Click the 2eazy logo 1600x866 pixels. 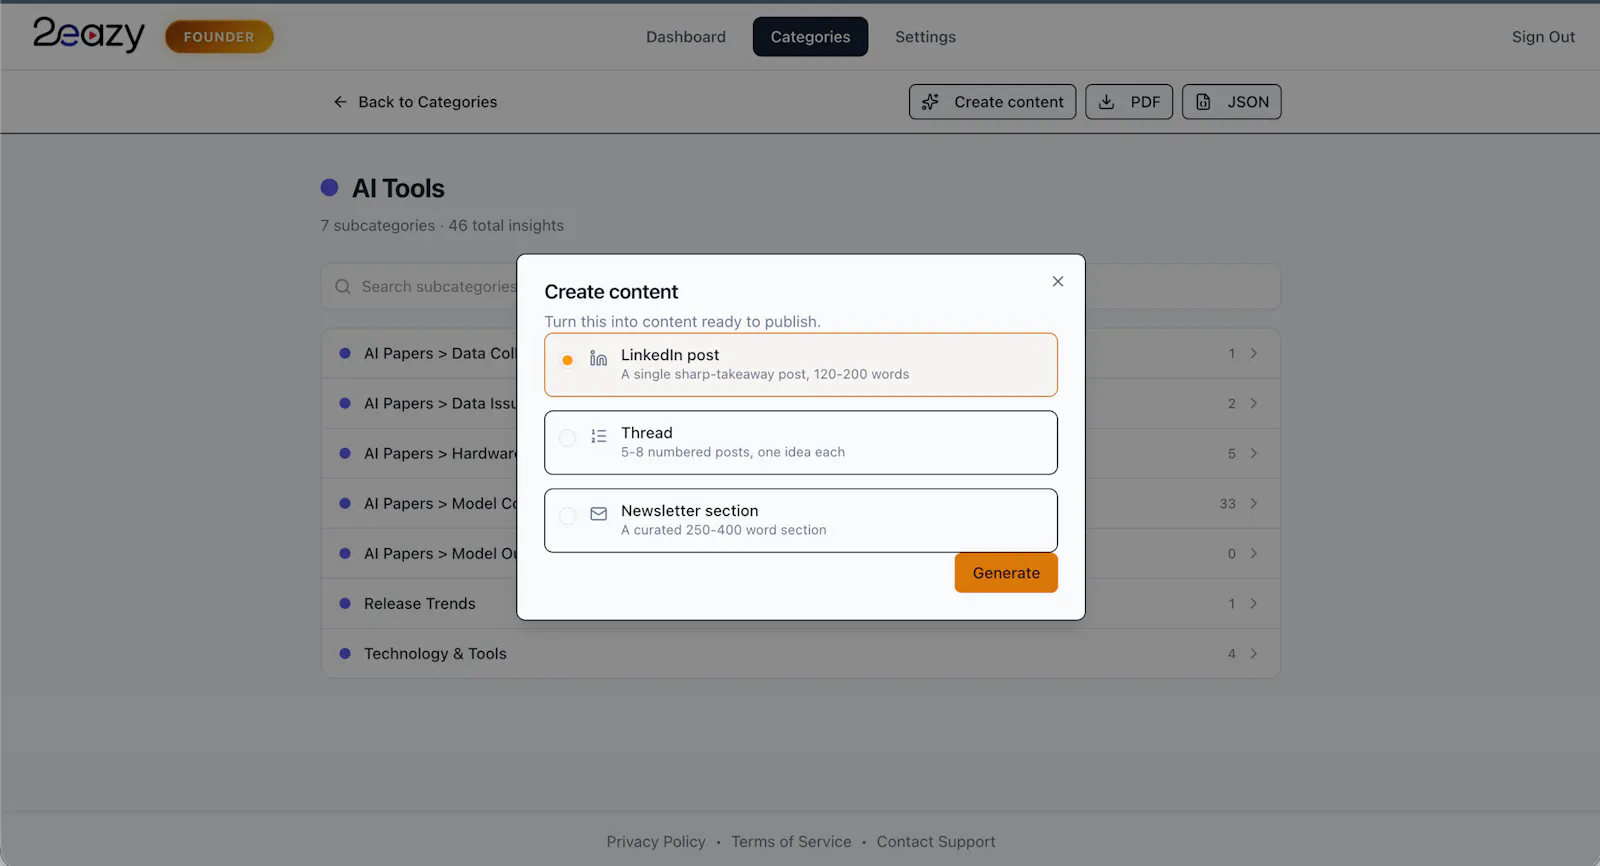point(89,35)
